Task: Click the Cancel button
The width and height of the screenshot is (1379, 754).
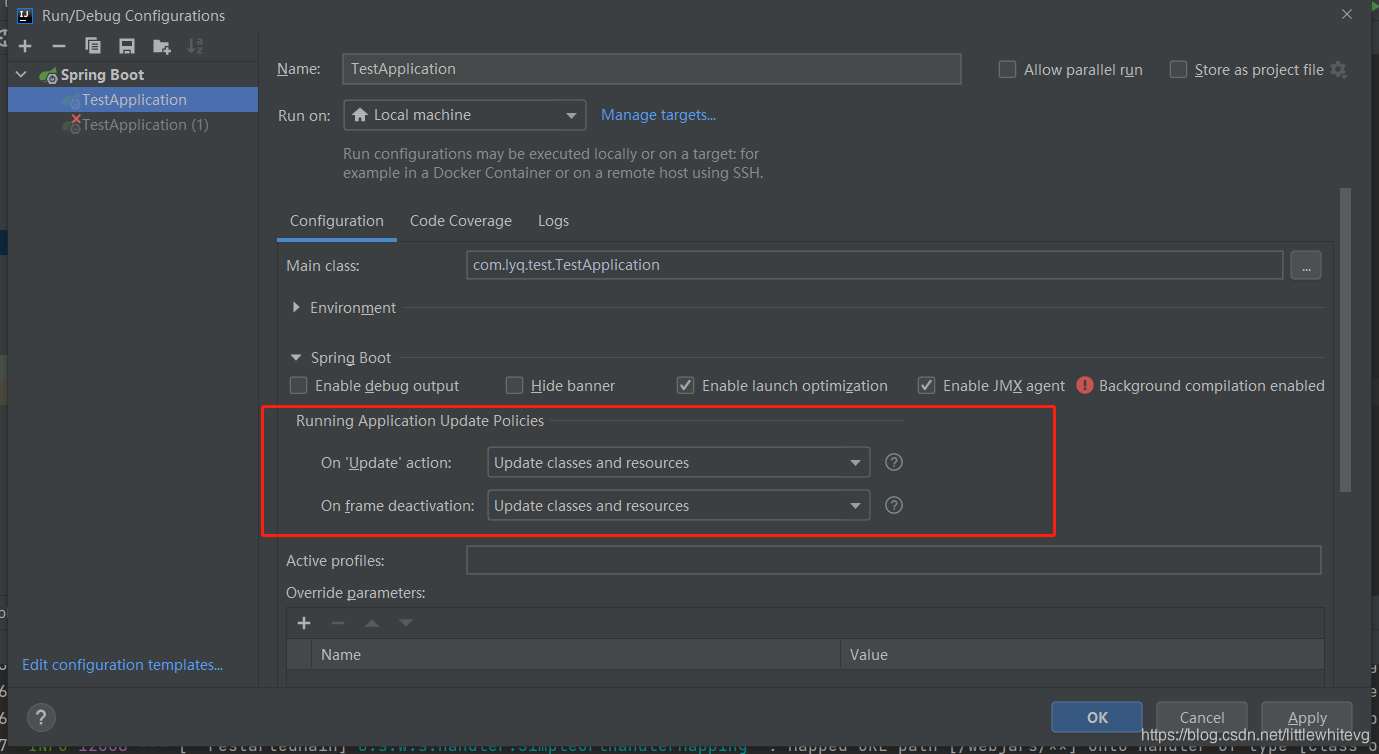Action: pyautogui.click(x=1202, y=717)
